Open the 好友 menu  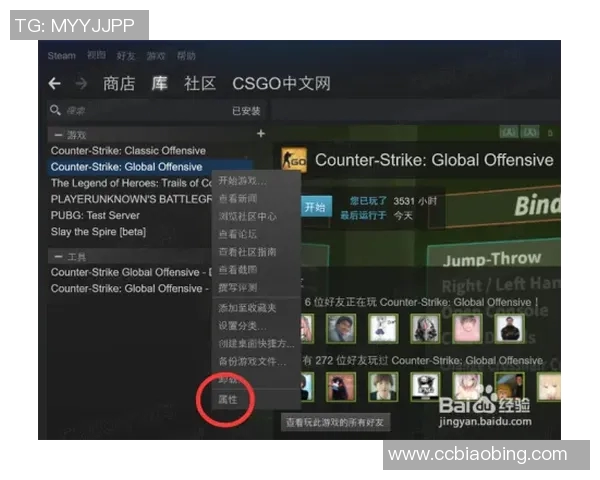click(126, 56)
